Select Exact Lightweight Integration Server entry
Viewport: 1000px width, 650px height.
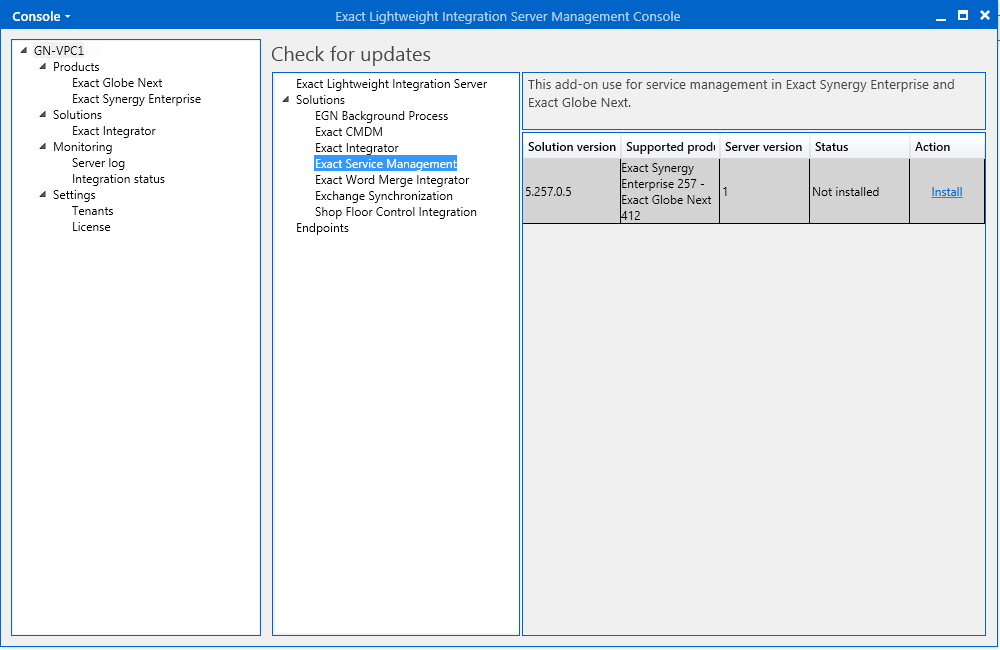pos(392,84)
